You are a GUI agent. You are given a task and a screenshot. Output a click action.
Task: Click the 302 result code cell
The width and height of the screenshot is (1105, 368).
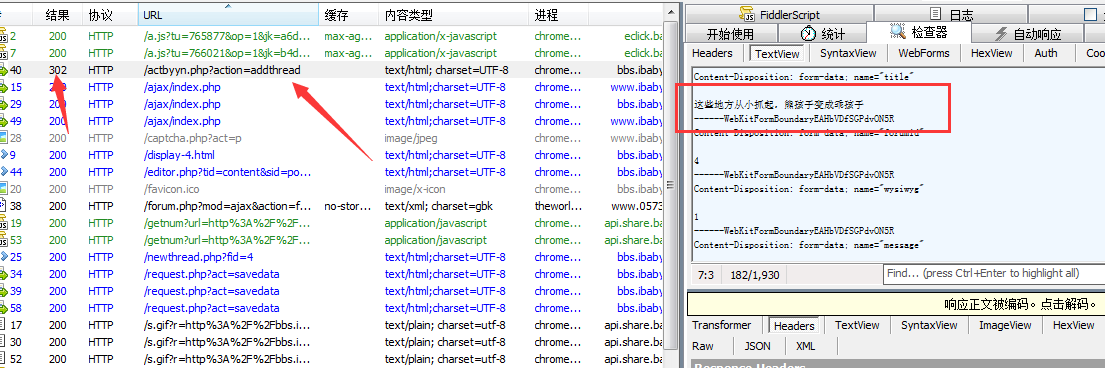(58, 70)
